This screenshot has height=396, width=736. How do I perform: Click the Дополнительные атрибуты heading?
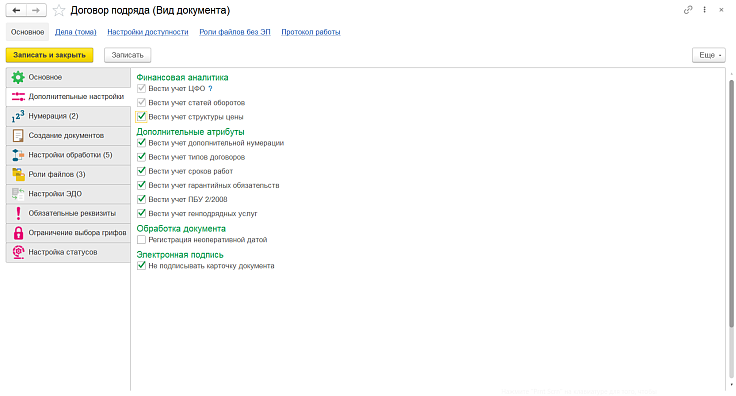[x=190, y=132]
